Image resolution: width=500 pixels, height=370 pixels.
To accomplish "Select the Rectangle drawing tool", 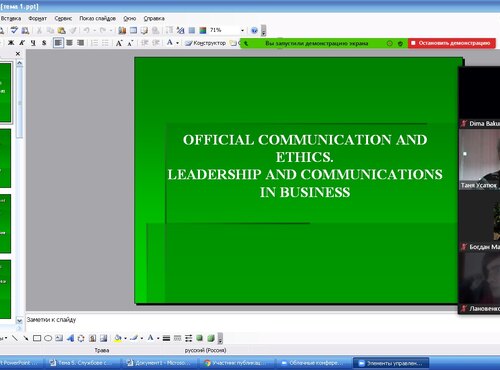I will pyautogui.click(x=37, y=338).
